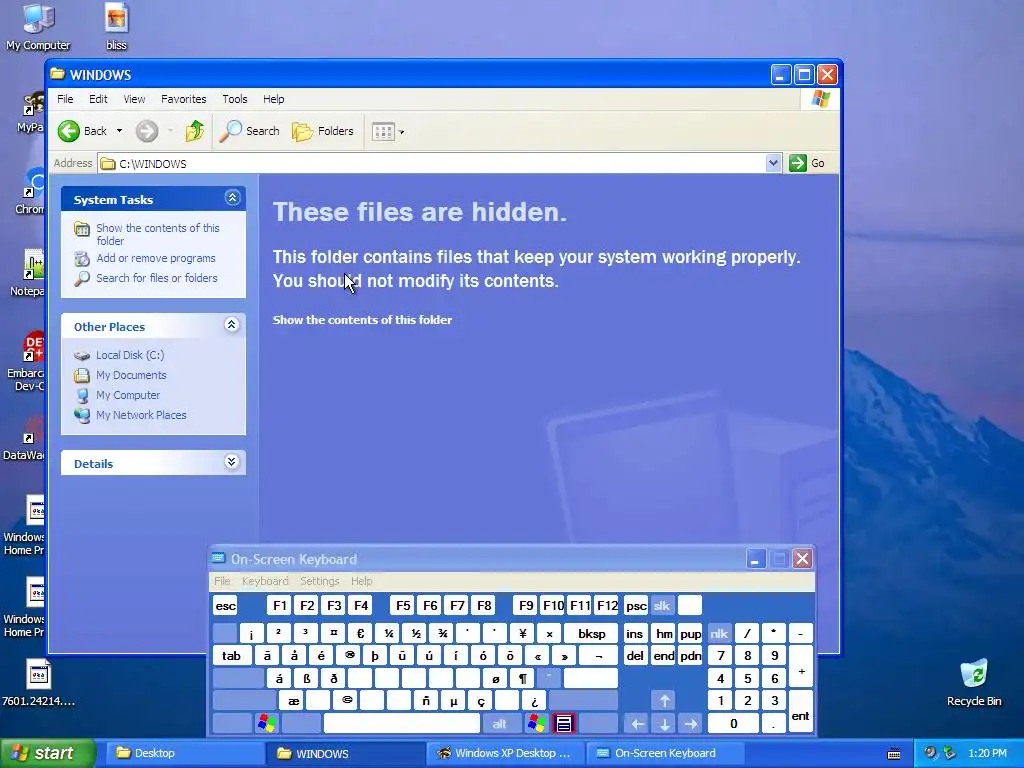Open Local Disk (C:) from Other Places
Image resolution: width=1024 pixels, height=768 pixels.
pos(130,355)
